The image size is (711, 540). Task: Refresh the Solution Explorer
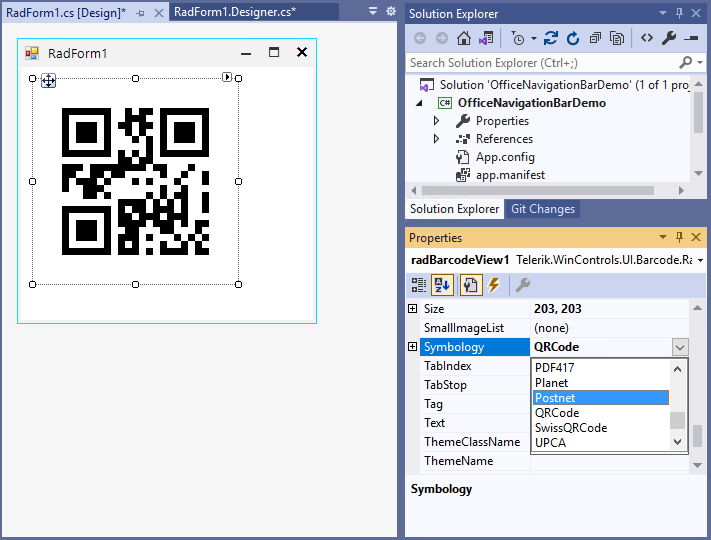pos(573,39)
